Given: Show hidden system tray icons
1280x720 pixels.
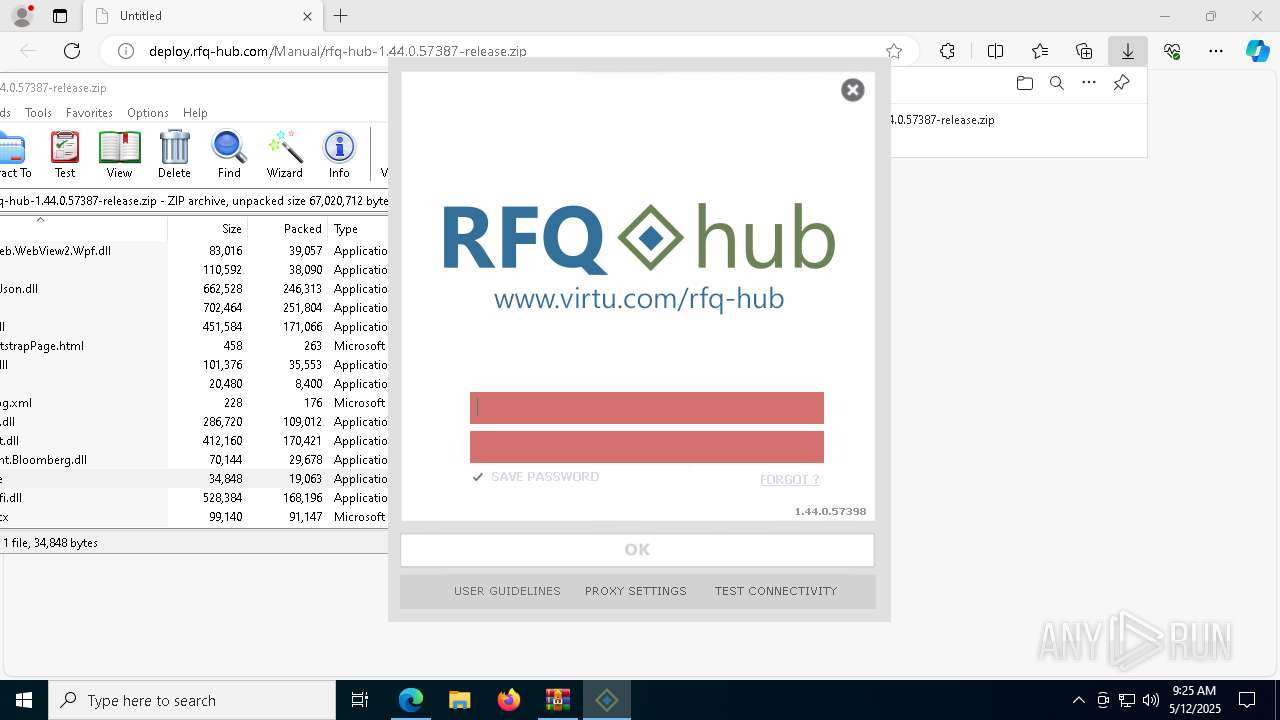Looking at the screenshot, I should [x=1078, y=700].
